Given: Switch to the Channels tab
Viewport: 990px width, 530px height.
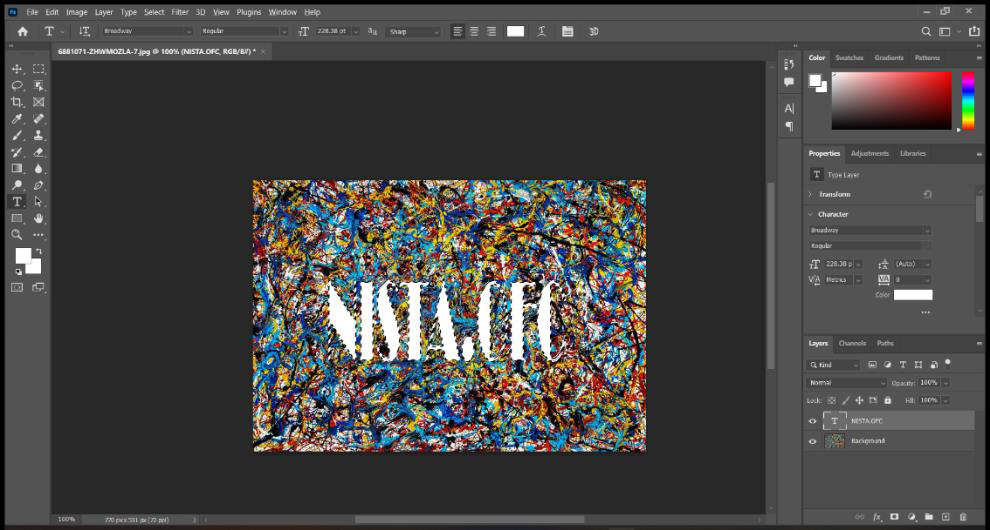Looking at the screenshot, I should (852, 343).
